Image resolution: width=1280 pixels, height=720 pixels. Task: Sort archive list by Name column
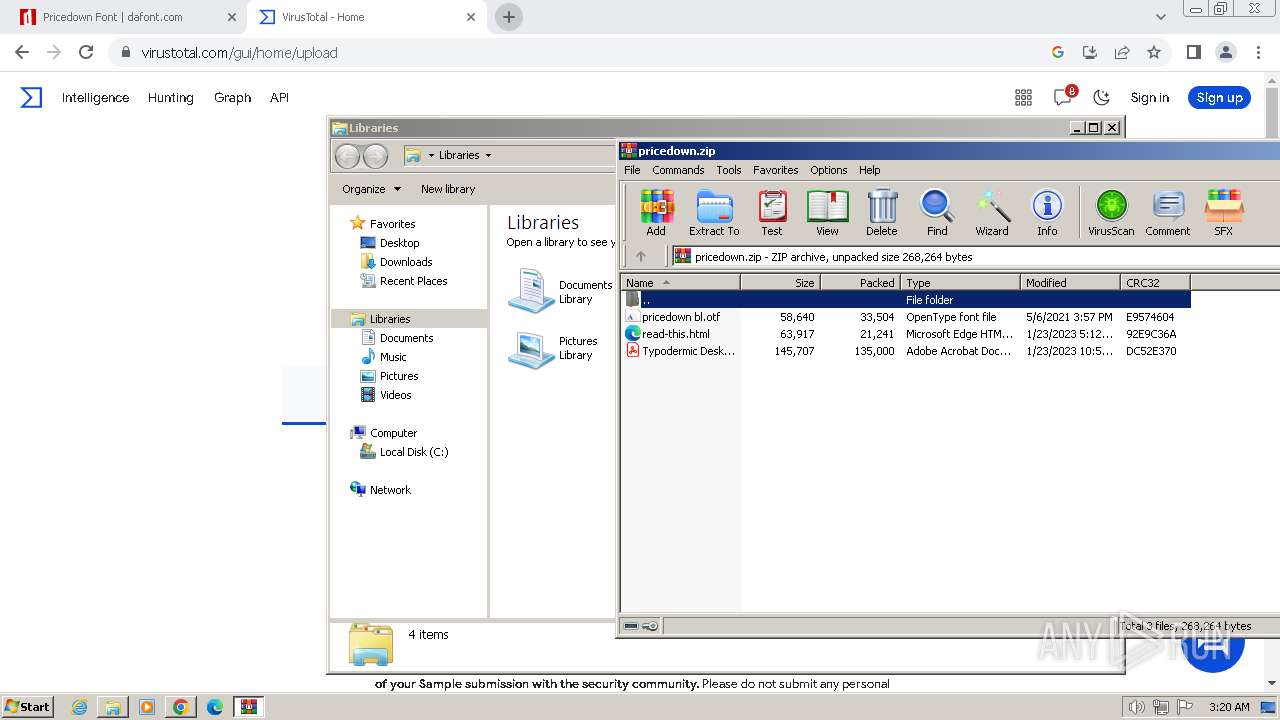click(680, 283)
